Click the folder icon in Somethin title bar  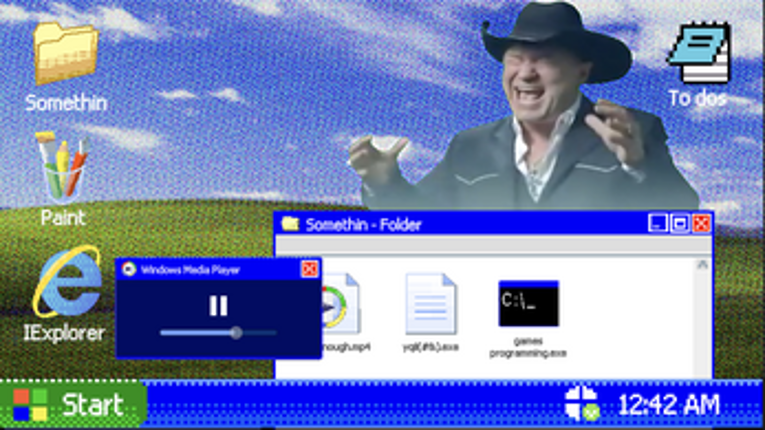(x=290, y=224)
